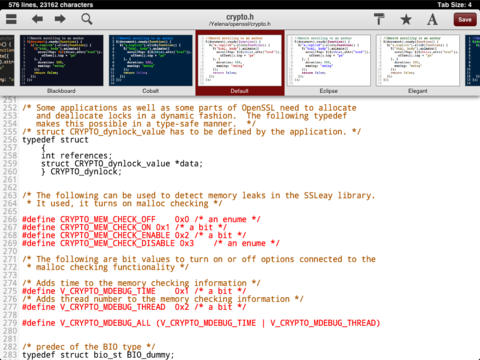Screen dimensions: 480x360
Task: Tap the Tab Size: 4 indicator
Action: pos(454,5)
